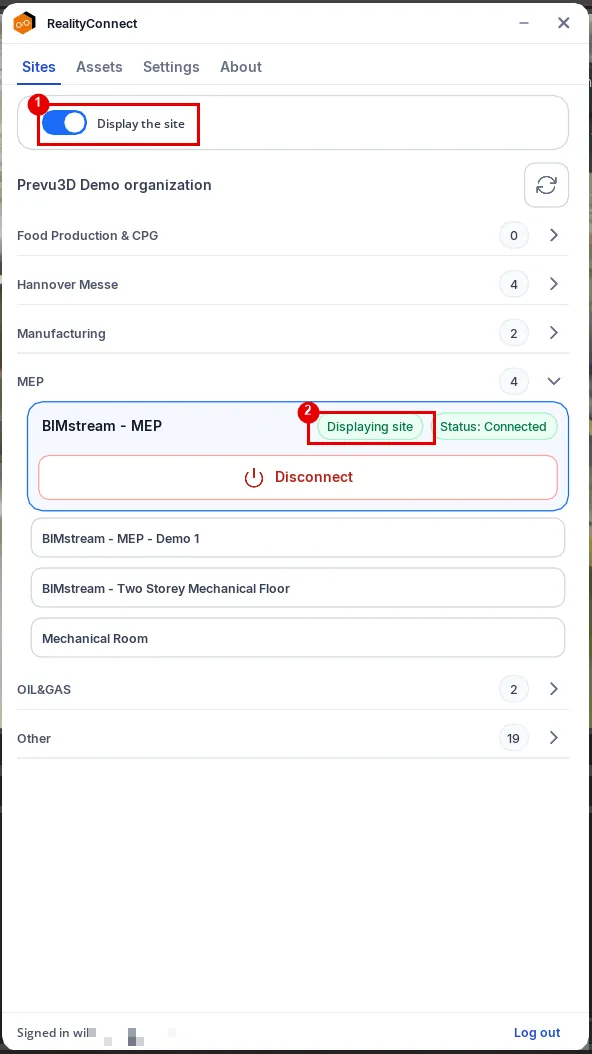Screen dimensions: 592x1054
Task: Select BIMstream - MEP - Demo 1 site
Action: (298, 538)
